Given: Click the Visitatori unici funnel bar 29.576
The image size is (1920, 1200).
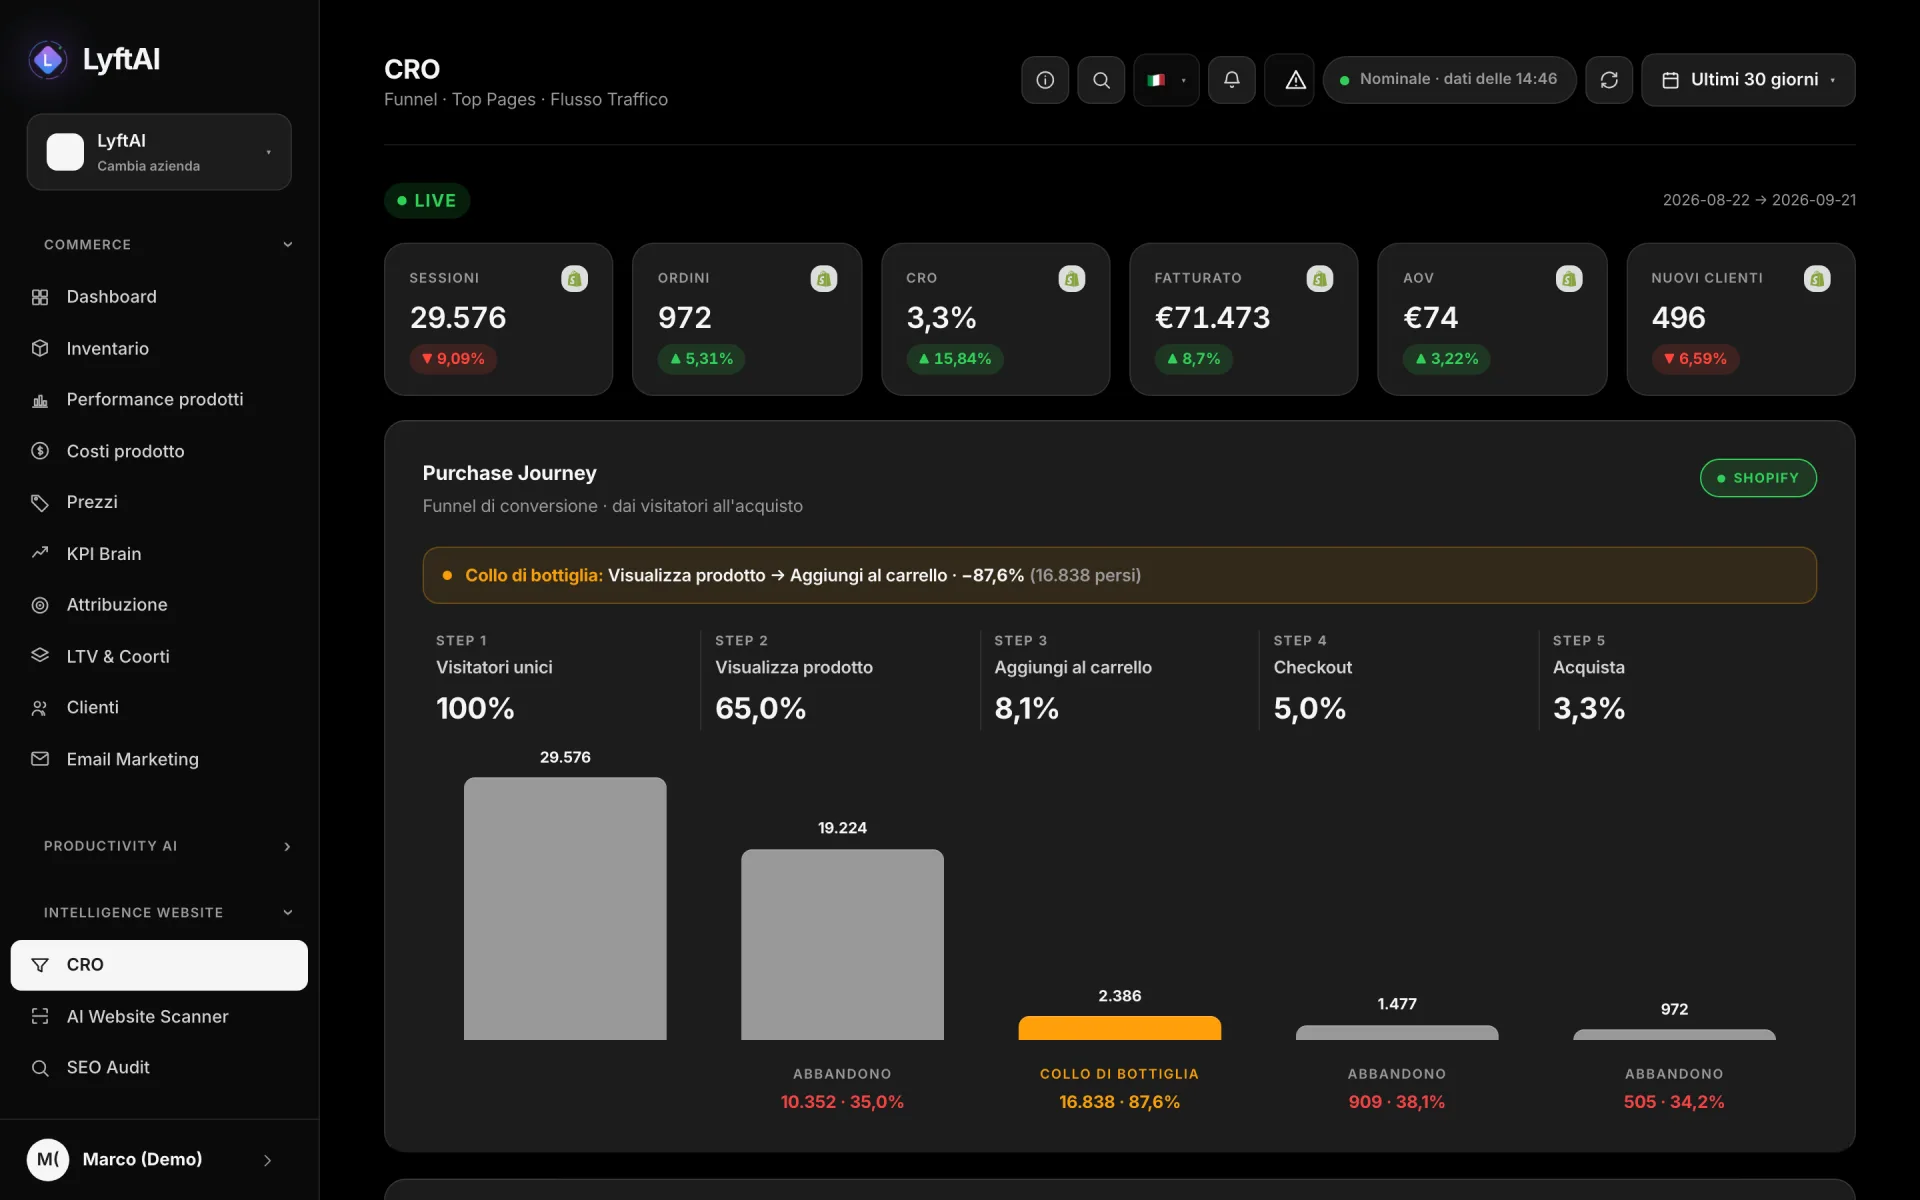Looking at the screenshot, I should click(565, 908).
